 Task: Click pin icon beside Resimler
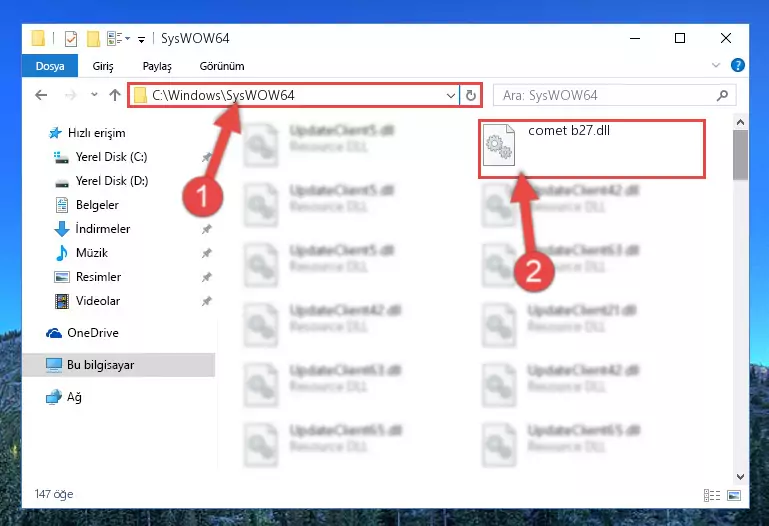point(206,277)
